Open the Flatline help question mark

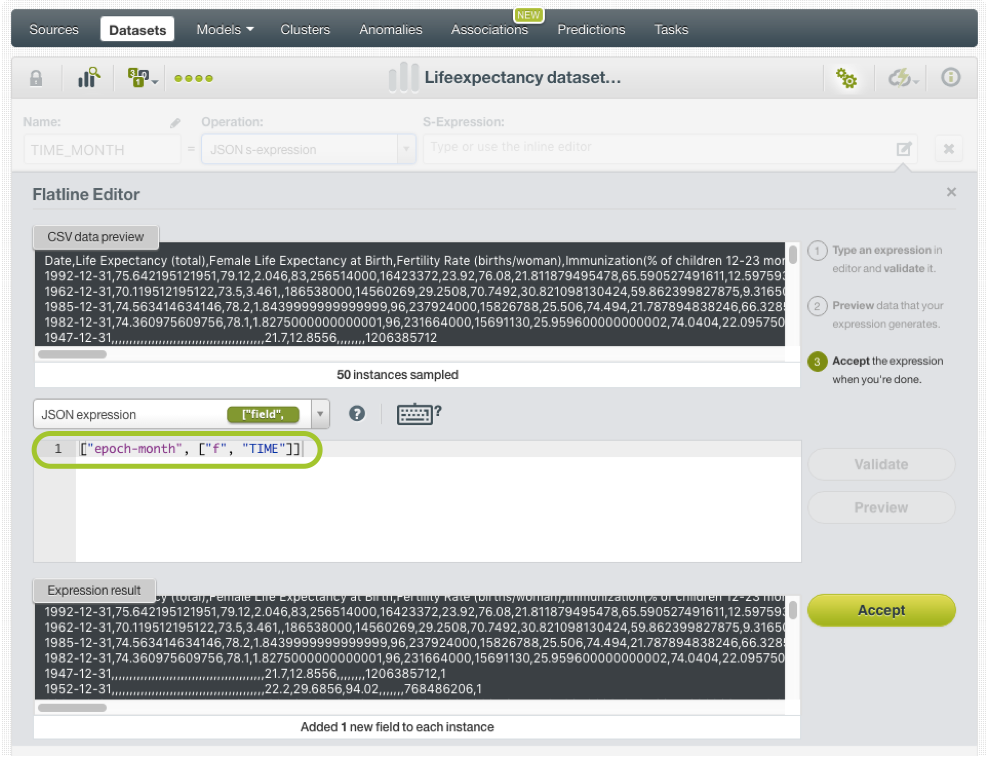pyautogui.click(x=357, y=414)
